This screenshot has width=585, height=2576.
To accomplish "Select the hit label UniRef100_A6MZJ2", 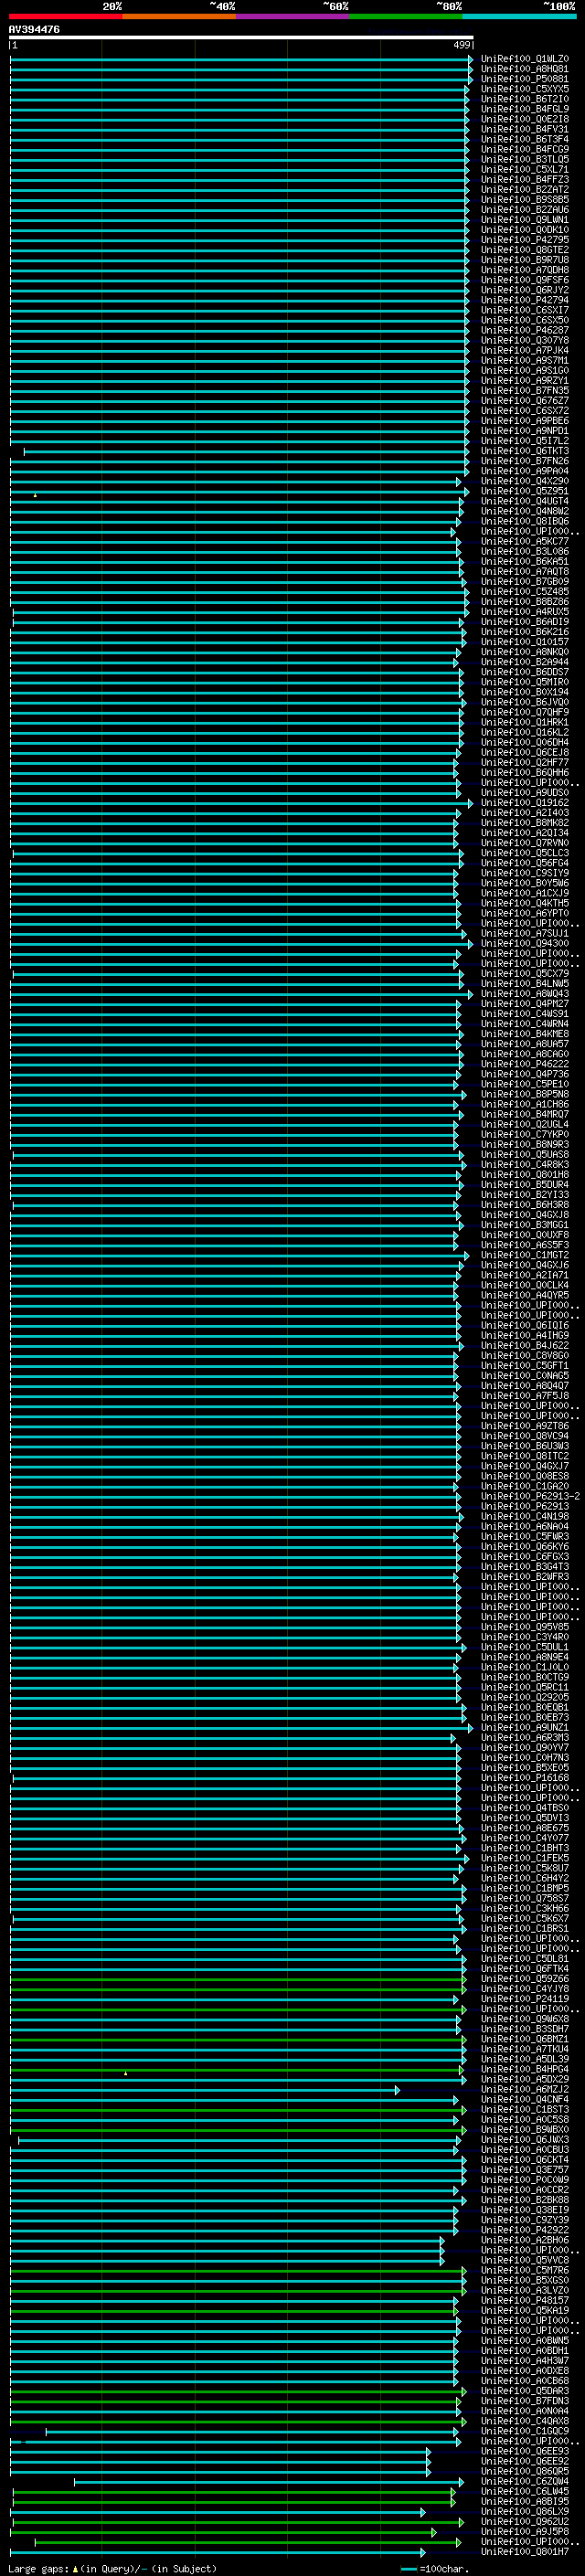I will [525, 2089].
